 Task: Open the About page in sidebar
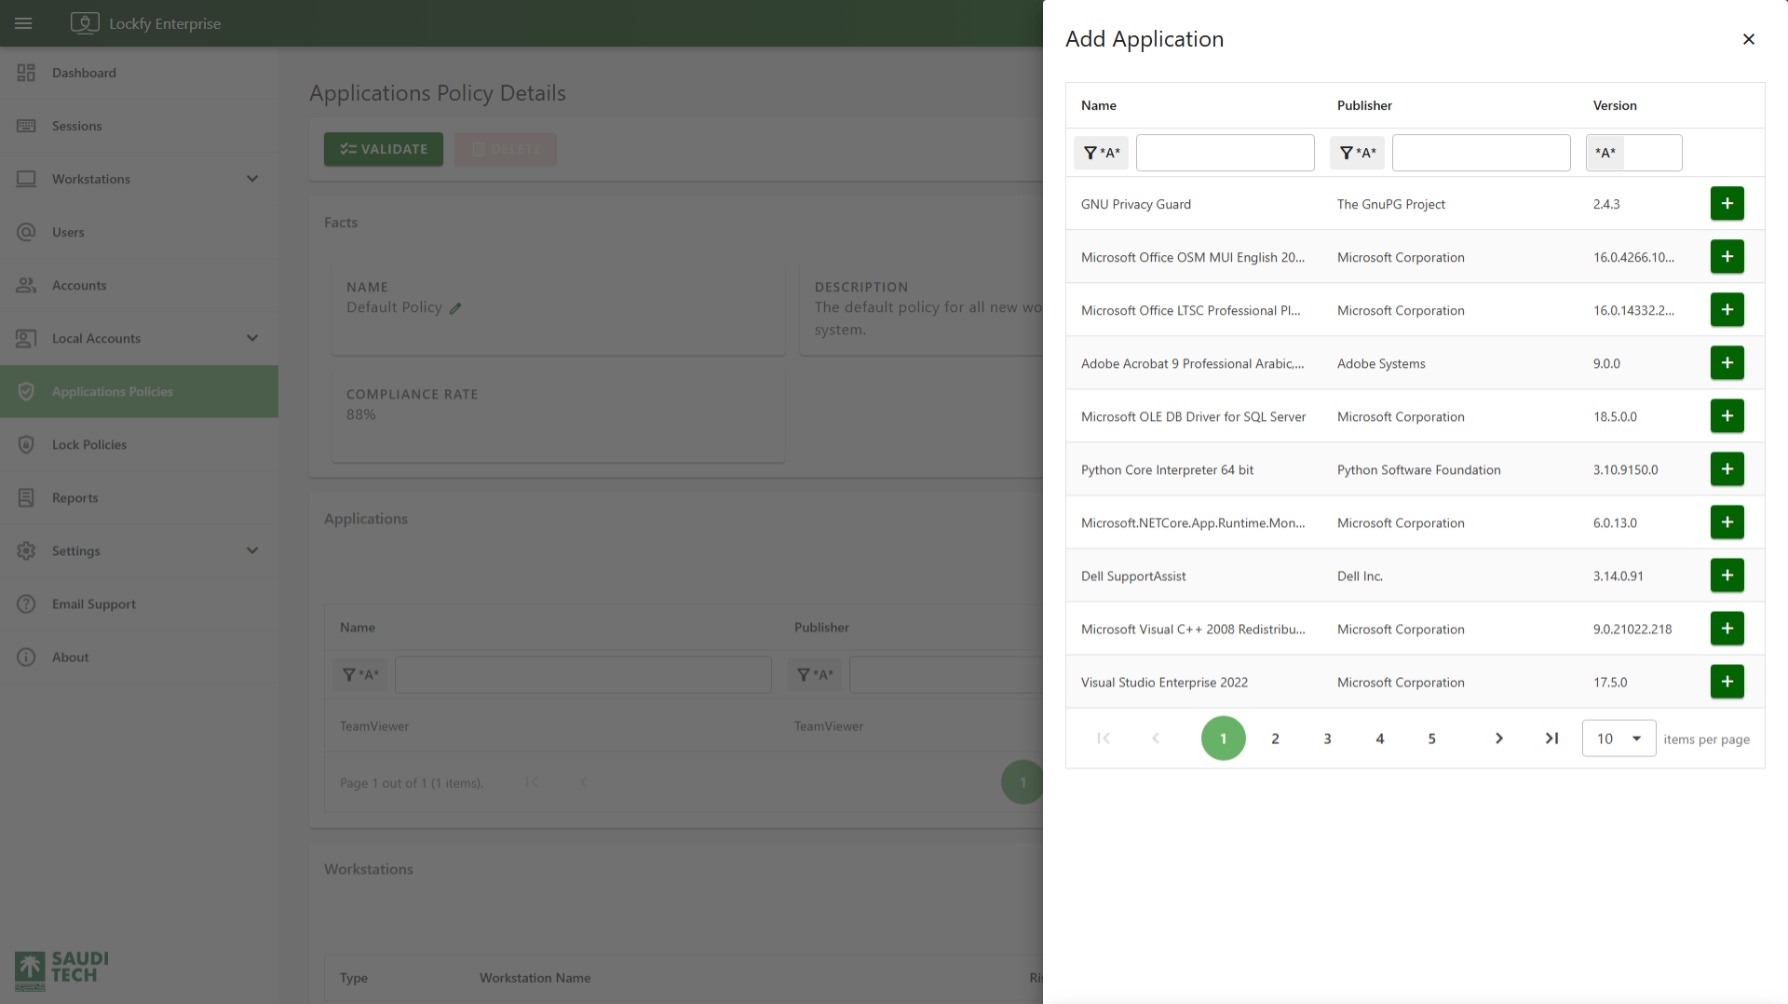(x=139, y=656)
